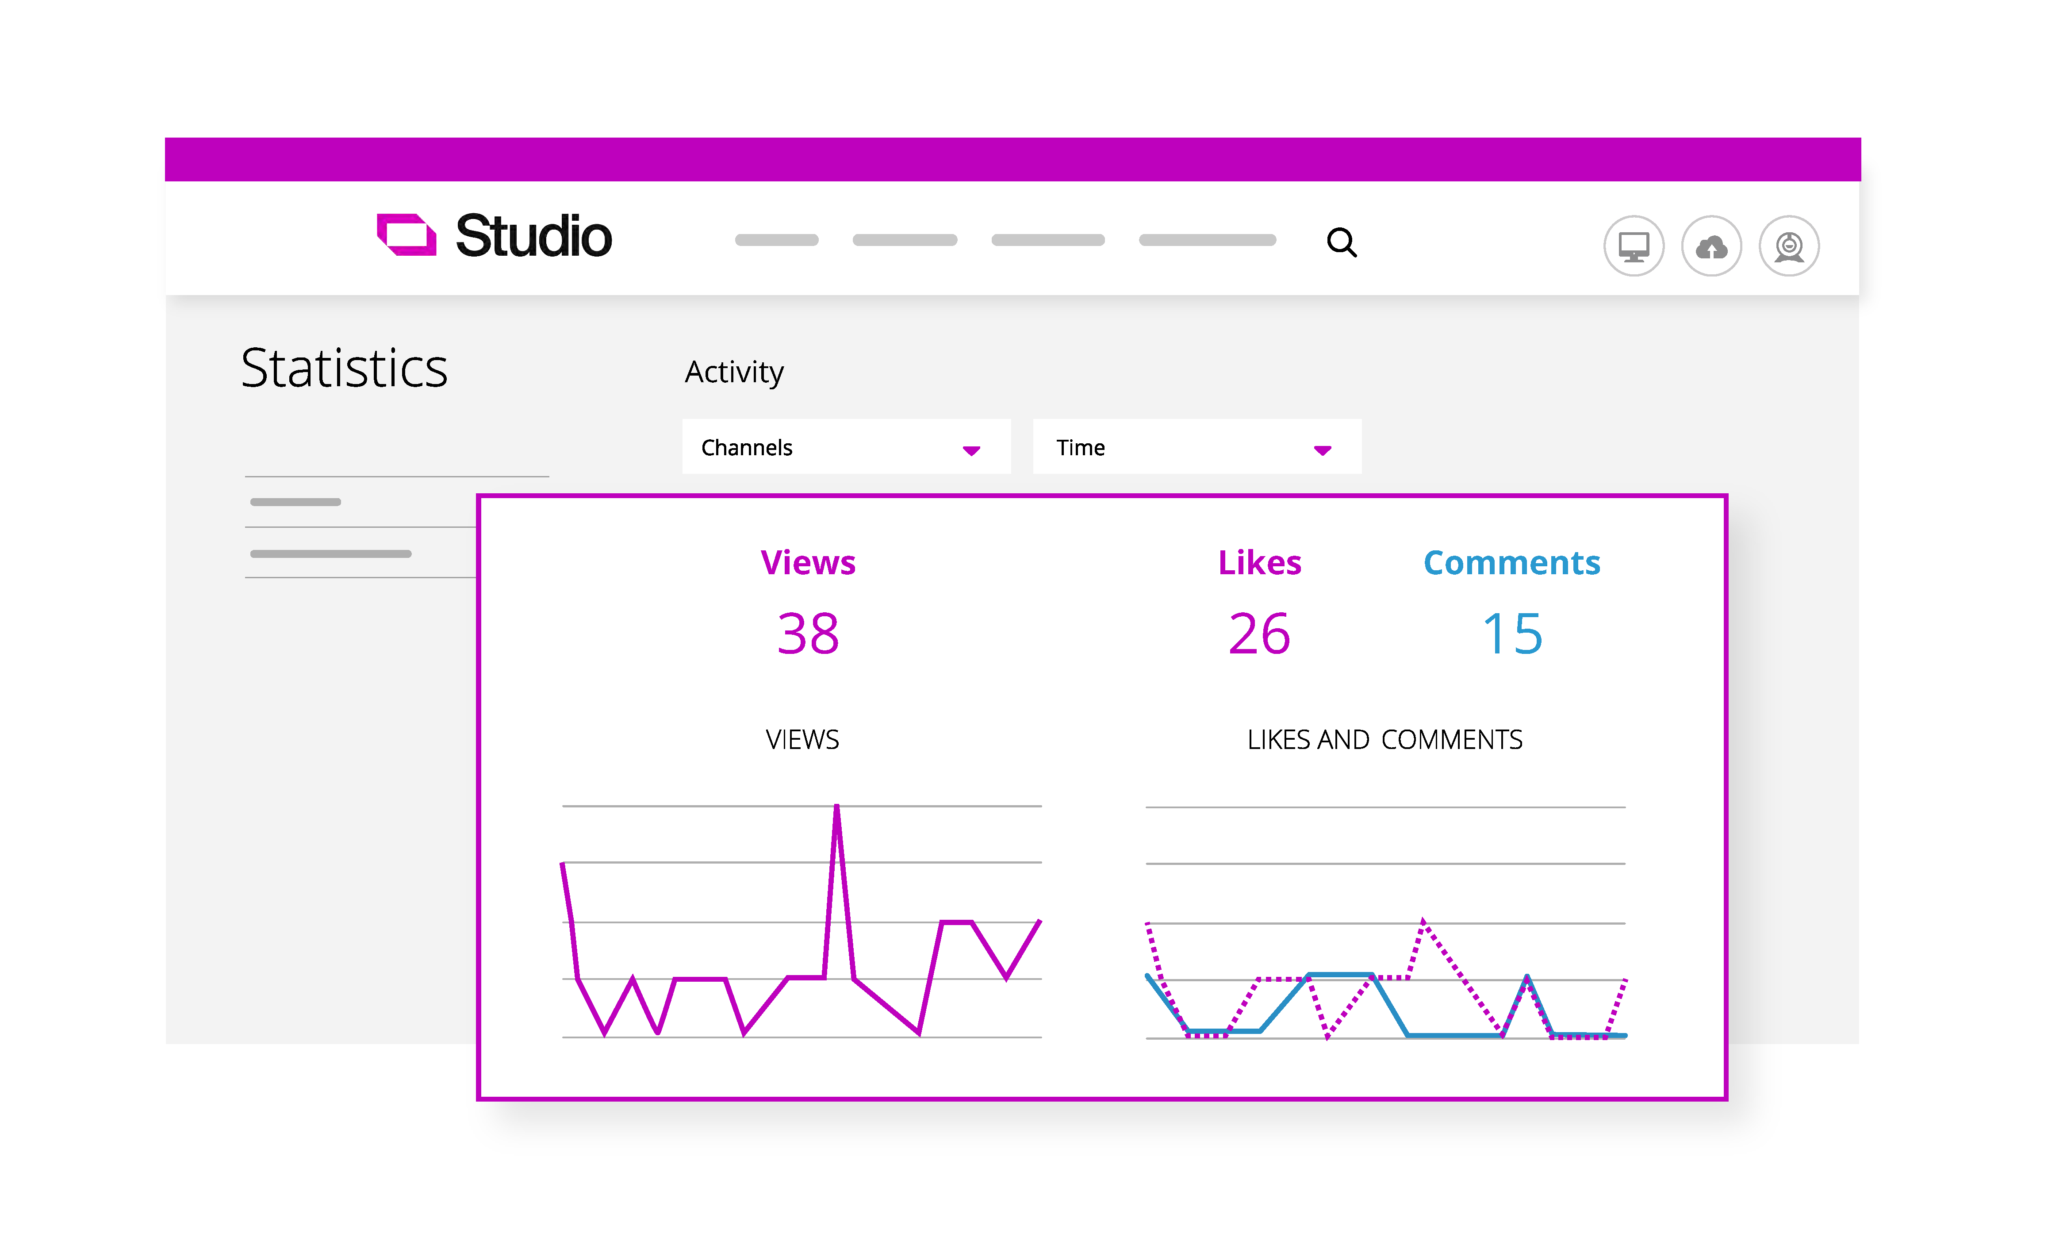The image size is (2048, 1233).
Task: Click the peak of the views line chart
Action: [836, 807]
